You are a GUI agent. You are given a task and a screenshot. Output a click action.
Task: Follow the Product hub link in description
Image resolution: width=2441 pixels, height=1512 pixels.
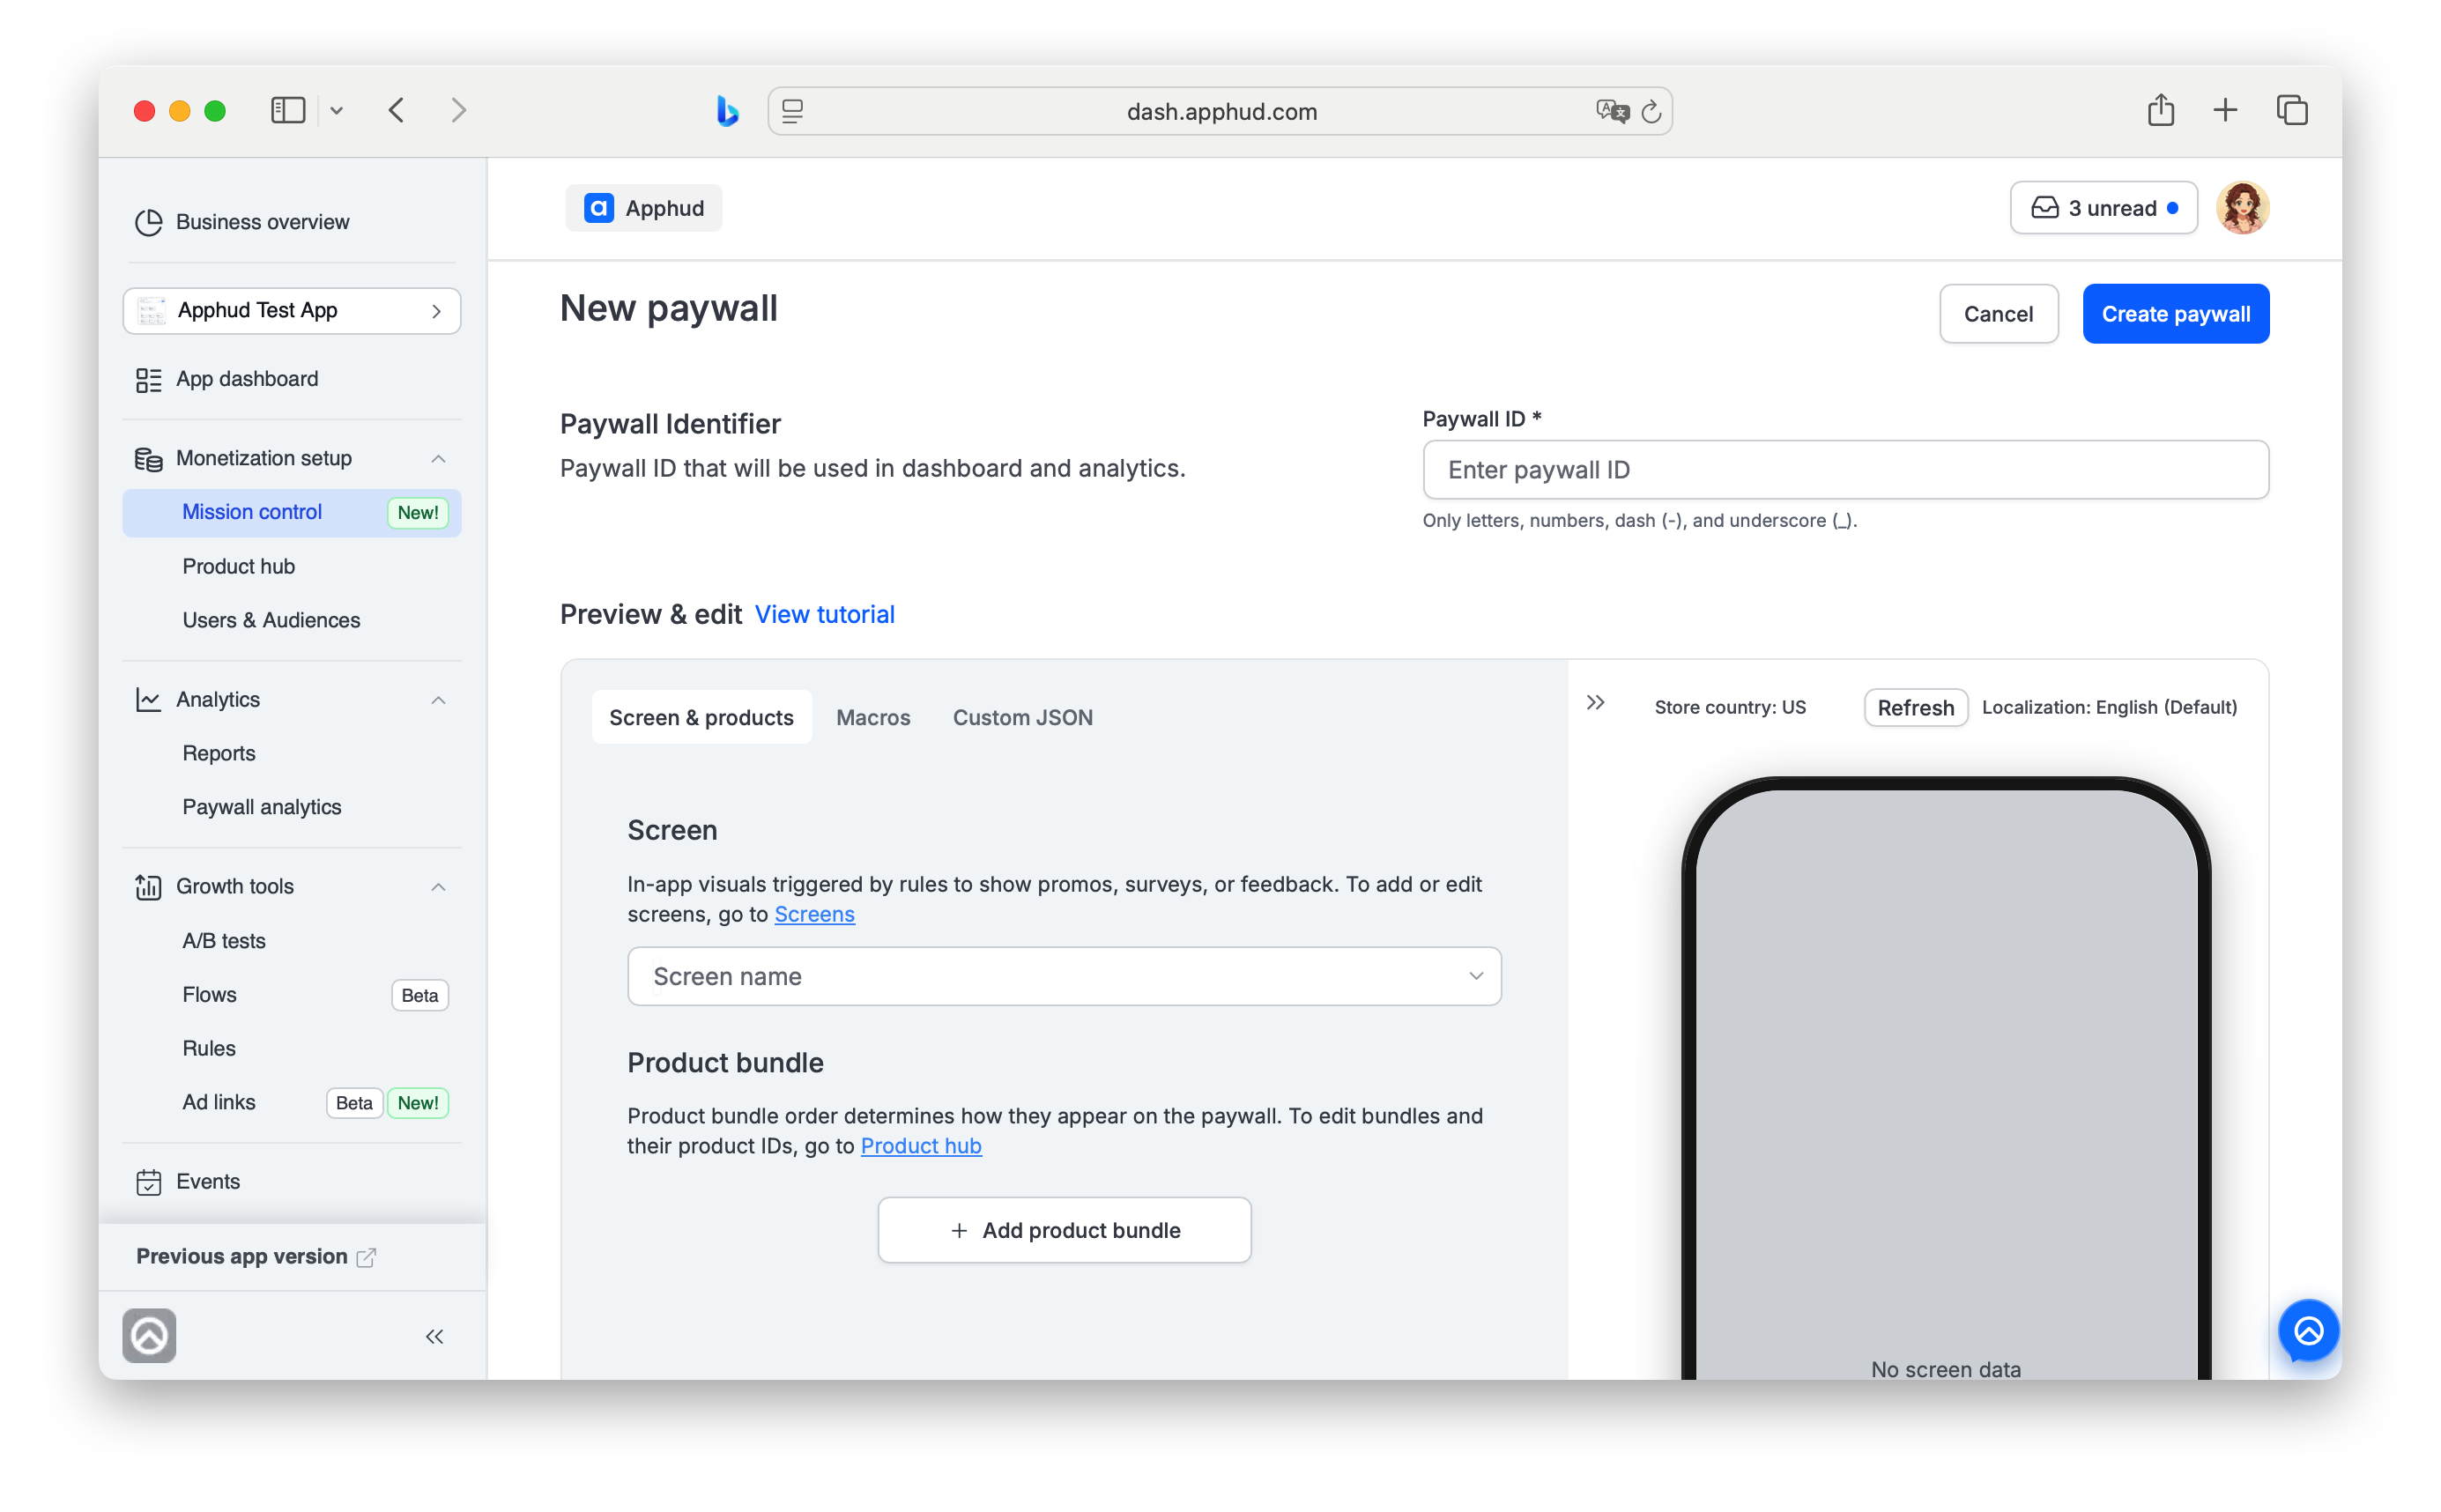point(920,1147)
